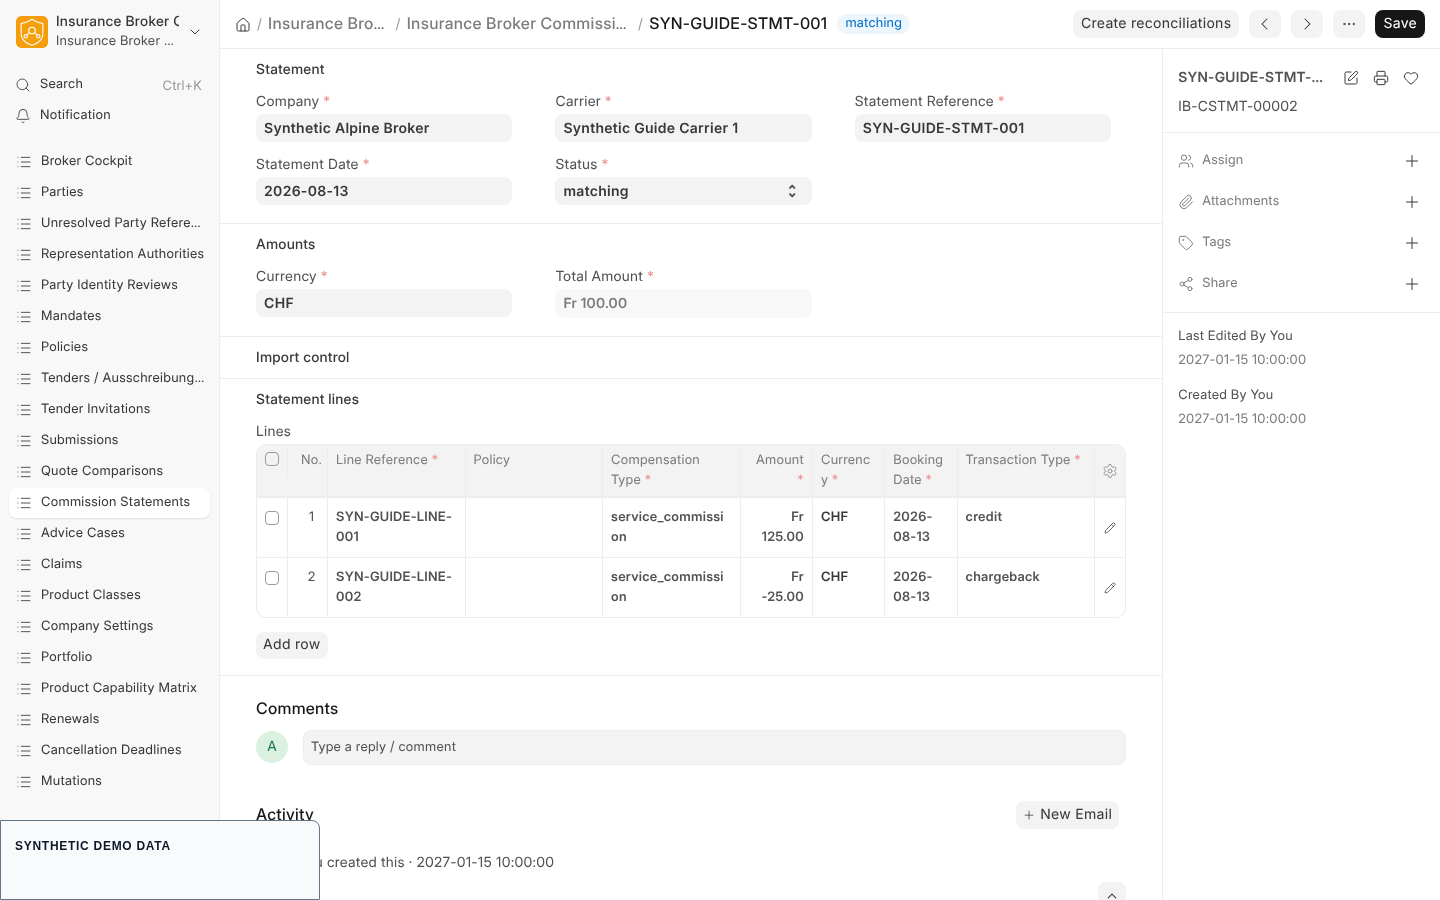Add a tag using plus icon

pos(1412,243)
